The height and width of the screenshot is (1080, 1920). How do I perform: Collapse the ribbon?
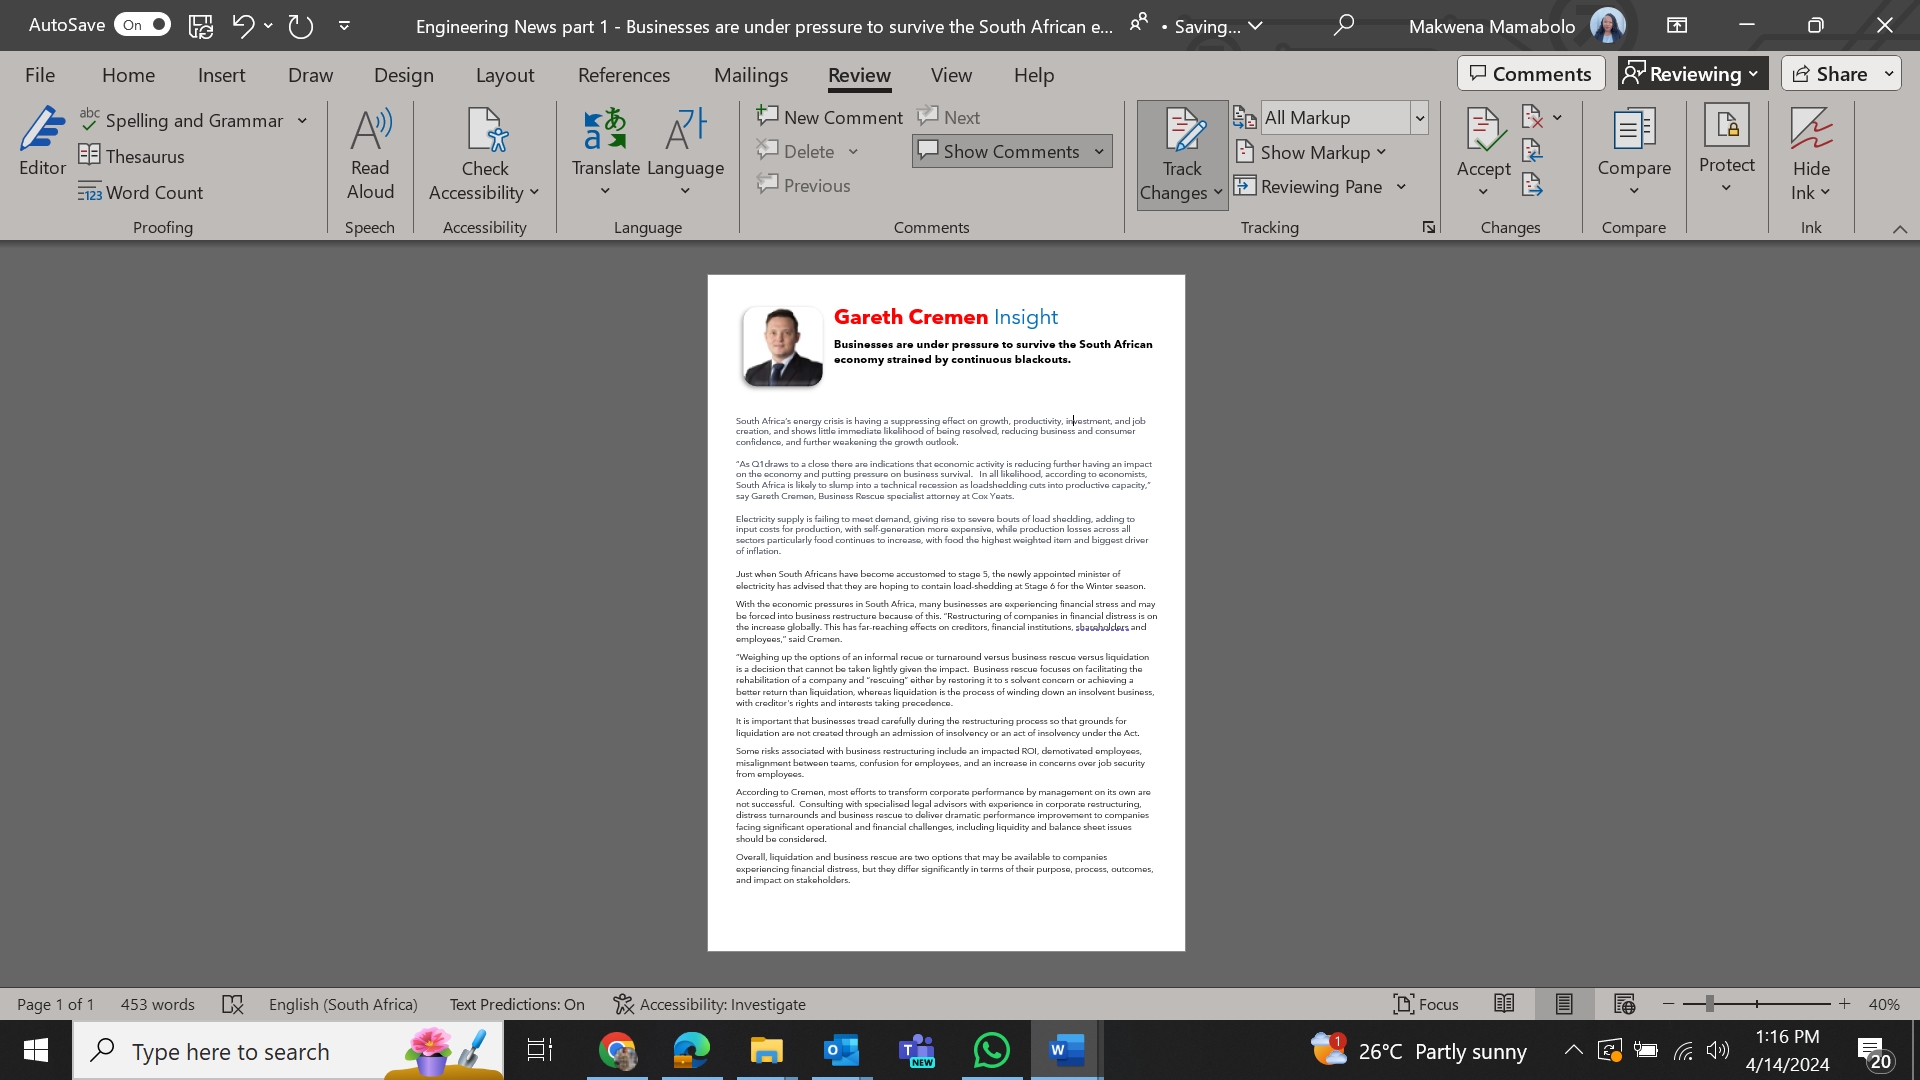(1899, 229)
